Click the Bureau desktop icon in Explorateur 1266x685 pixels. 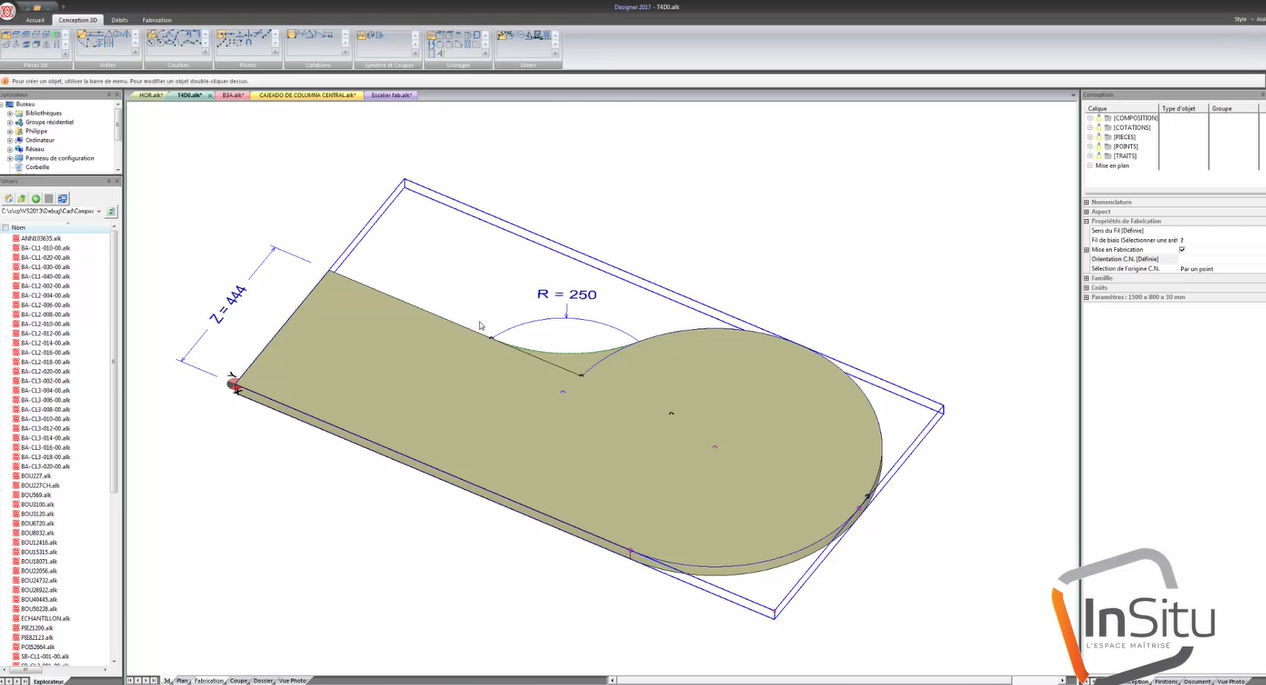pyautogui.click(x=10, y=104)
